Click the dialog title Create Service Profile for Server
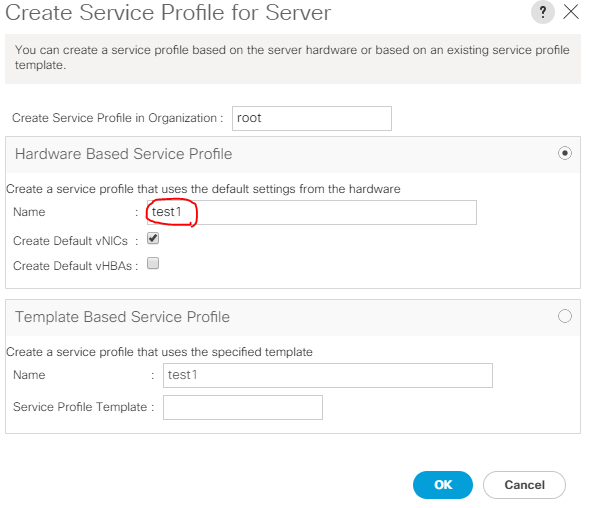 coord(168,12)
